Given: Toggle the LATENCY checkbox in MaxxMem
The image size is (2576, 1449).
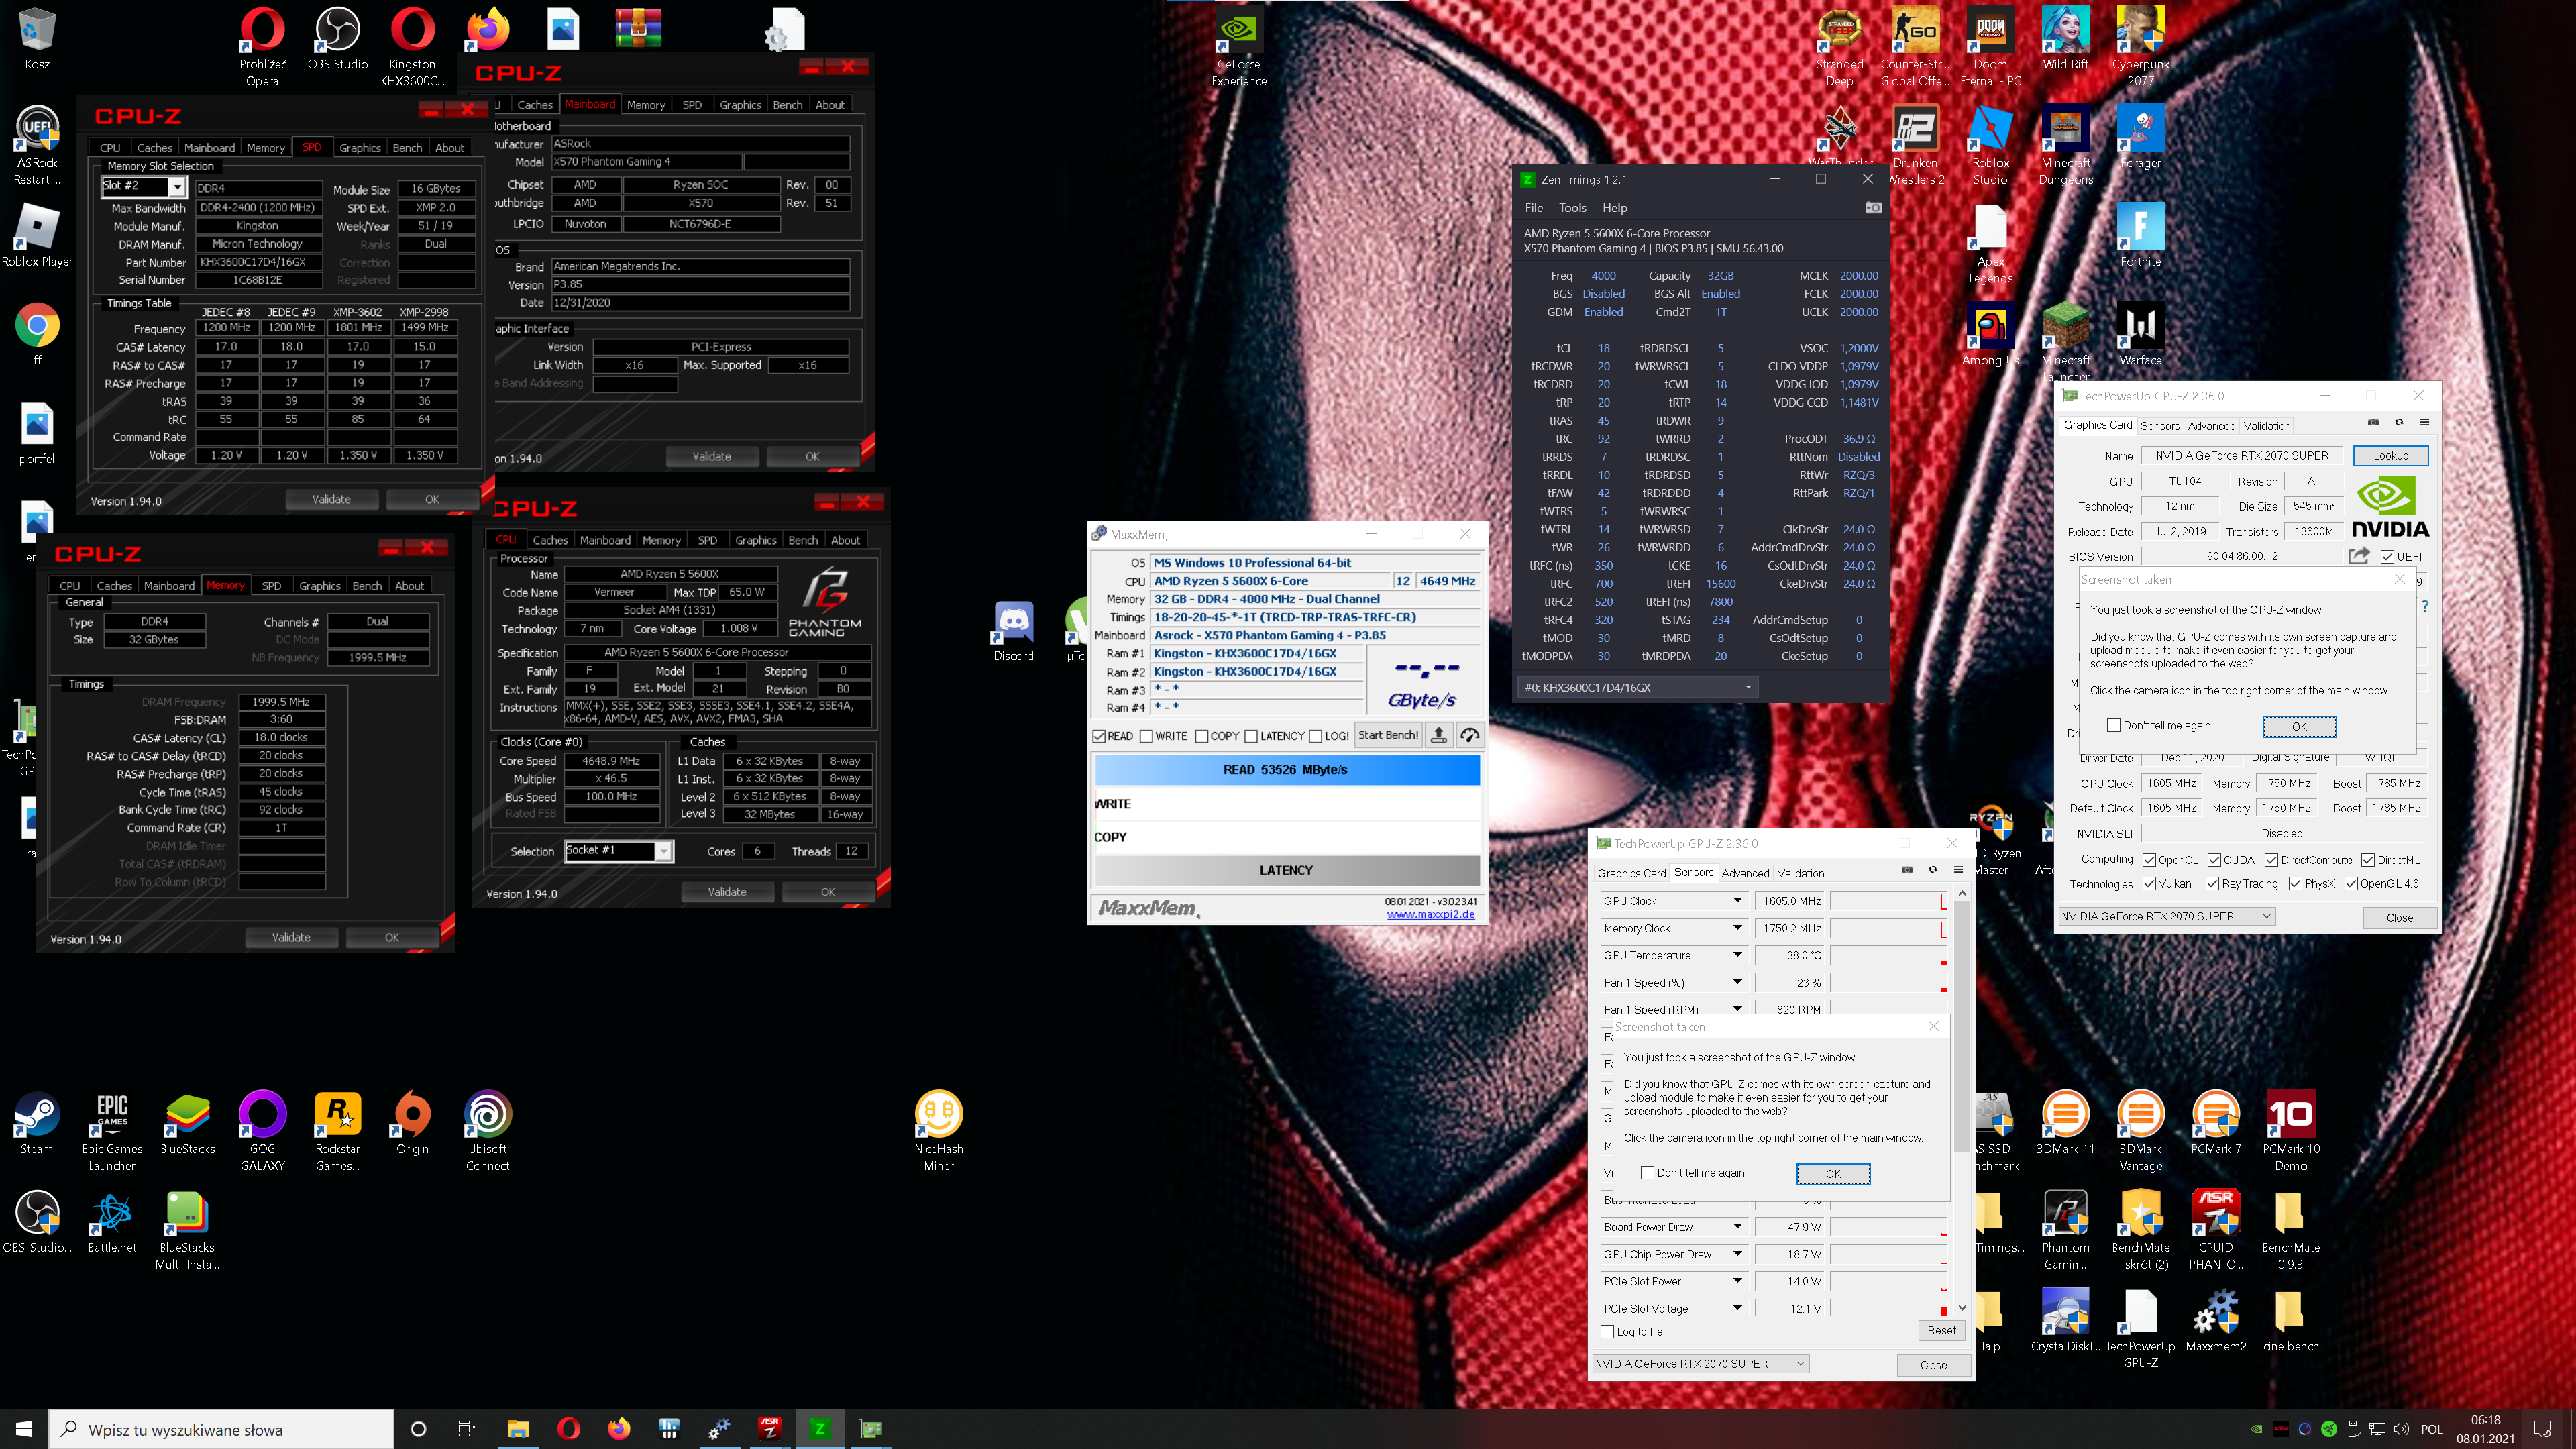Looking at the screenshot, I should pyautogui.click(x=1251, y=736).
